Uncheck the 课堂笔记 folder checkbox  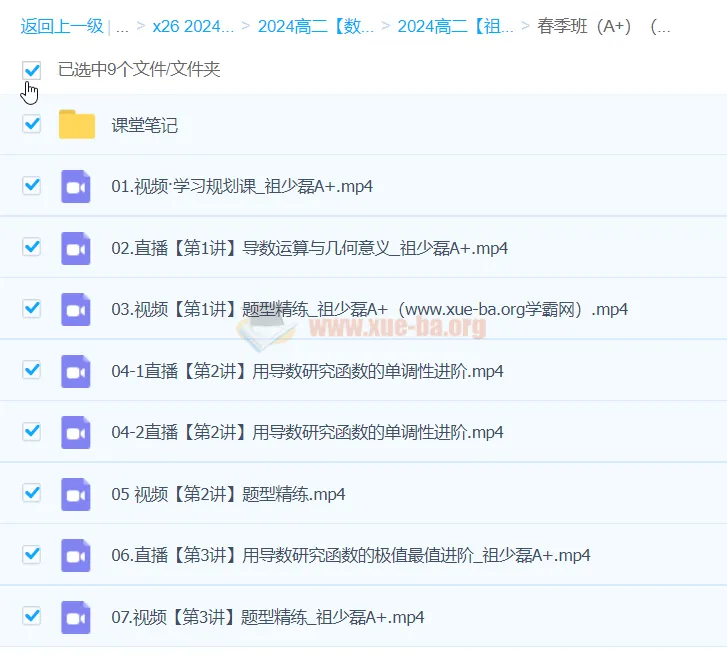click(32, 124)
